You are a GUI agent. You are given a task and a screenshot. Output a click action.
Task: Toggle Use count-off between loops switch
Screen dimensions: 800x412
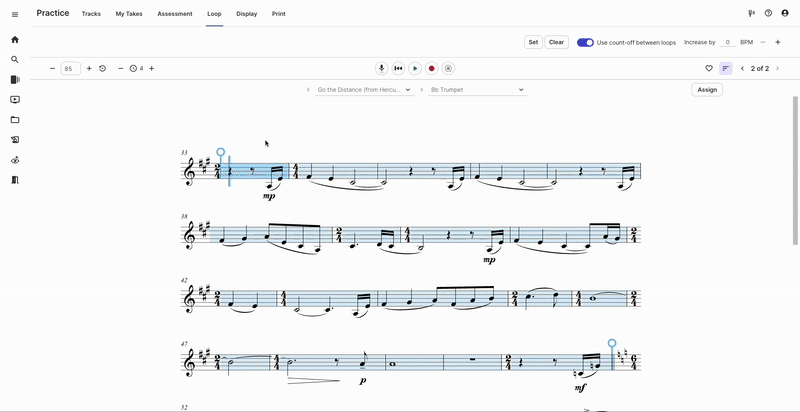click(585, 42)
